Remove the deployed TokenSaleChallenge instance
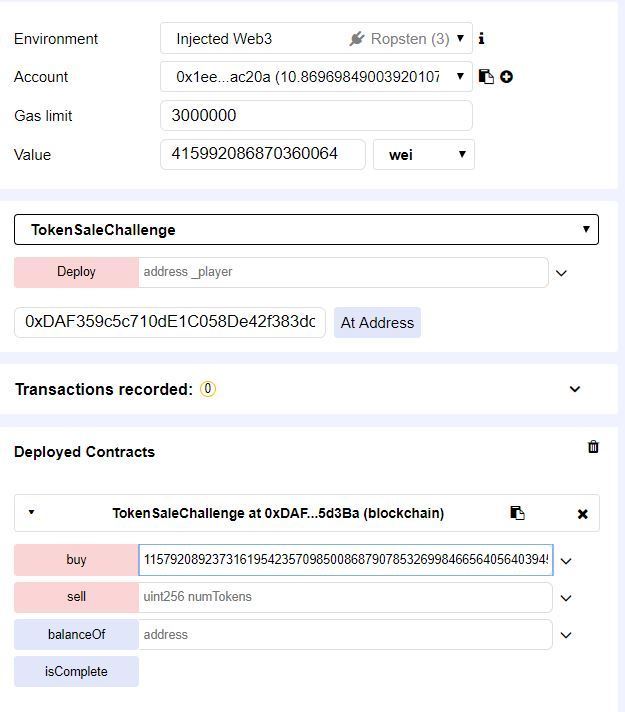The image size is (625, 712). [583, 514]
